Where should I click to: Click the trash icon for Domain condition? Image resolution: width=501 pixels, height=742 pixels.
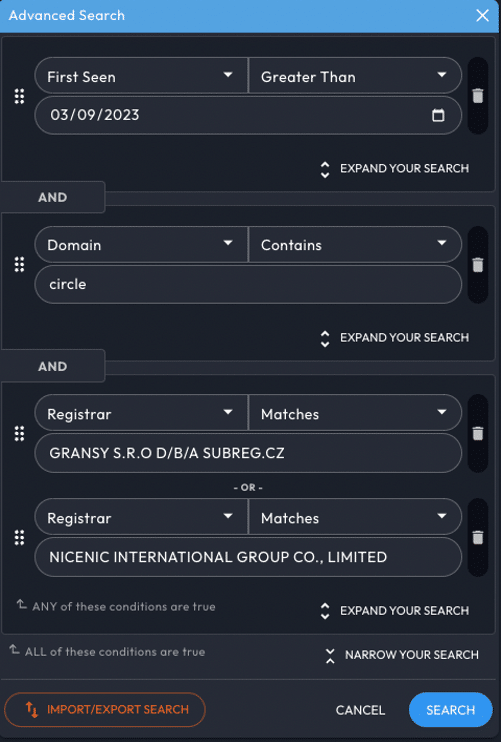(478, 265)
